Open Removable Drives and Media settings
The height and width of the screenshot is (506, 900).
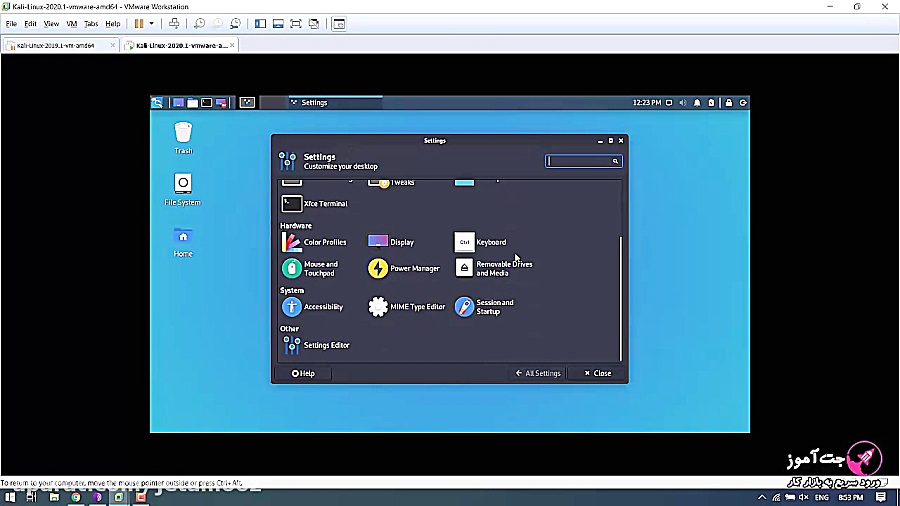494,268
